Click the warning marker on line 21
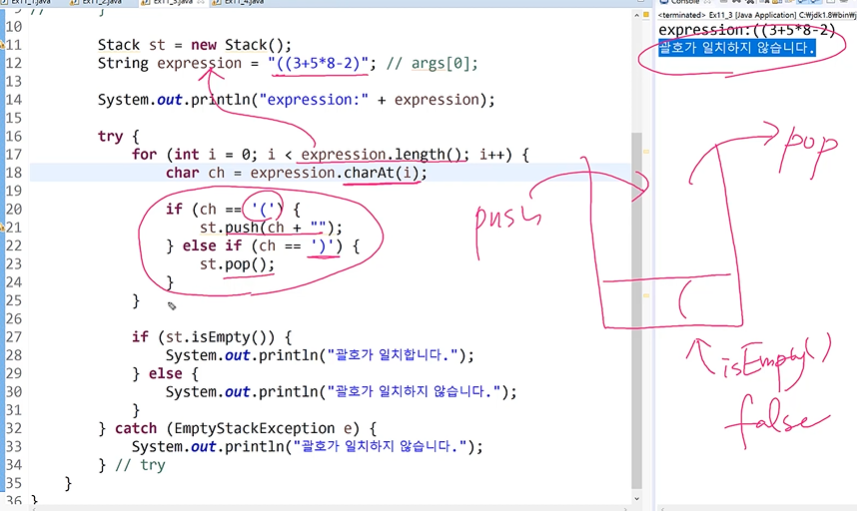 click(2, 227)
